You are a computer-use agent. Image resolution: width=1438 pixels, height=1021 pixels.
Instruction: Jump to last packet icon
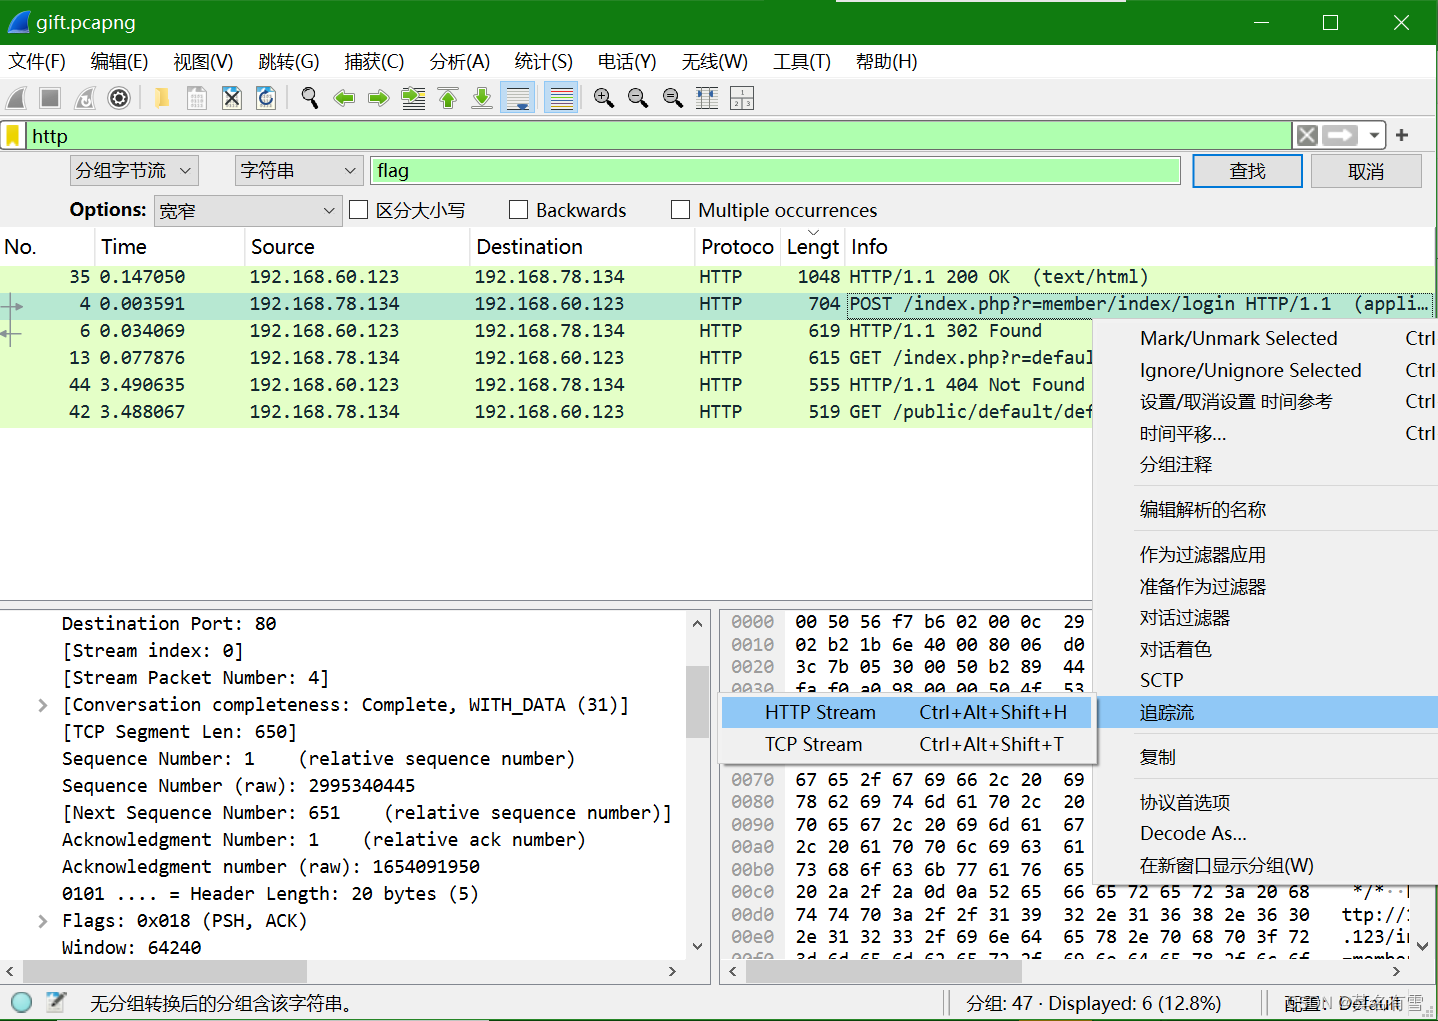482,98
